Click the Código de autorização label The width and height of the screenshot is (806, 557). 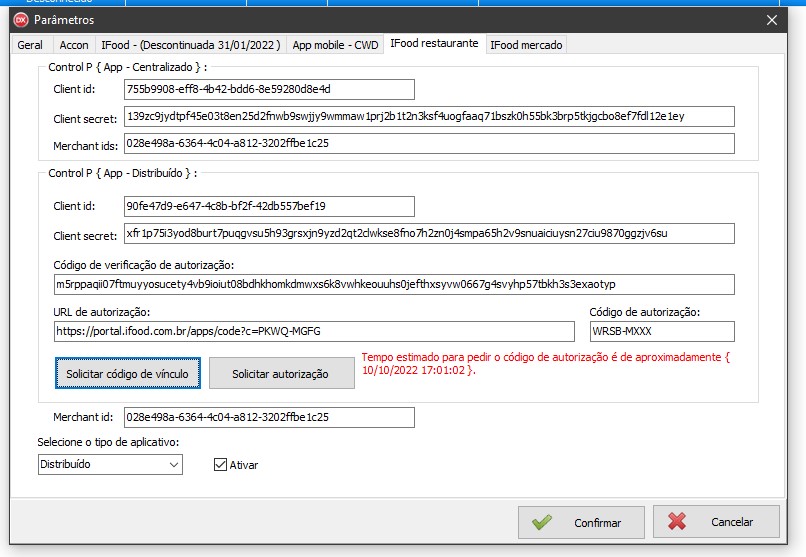(x=645, y=312)
